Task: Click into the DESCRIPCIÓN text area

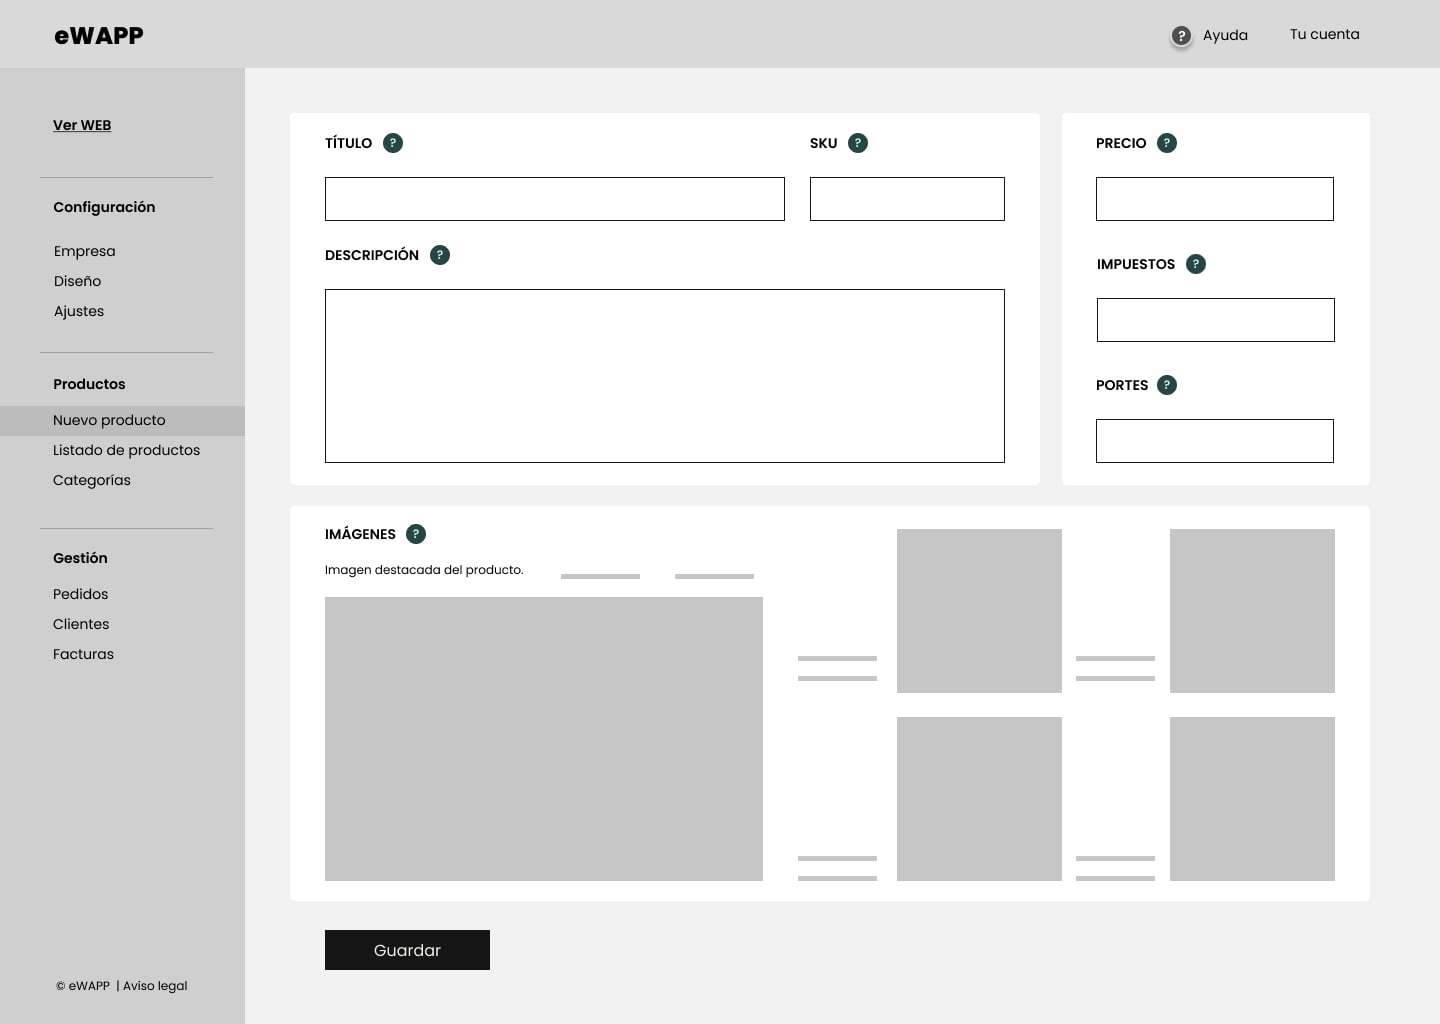Action: 664,376
